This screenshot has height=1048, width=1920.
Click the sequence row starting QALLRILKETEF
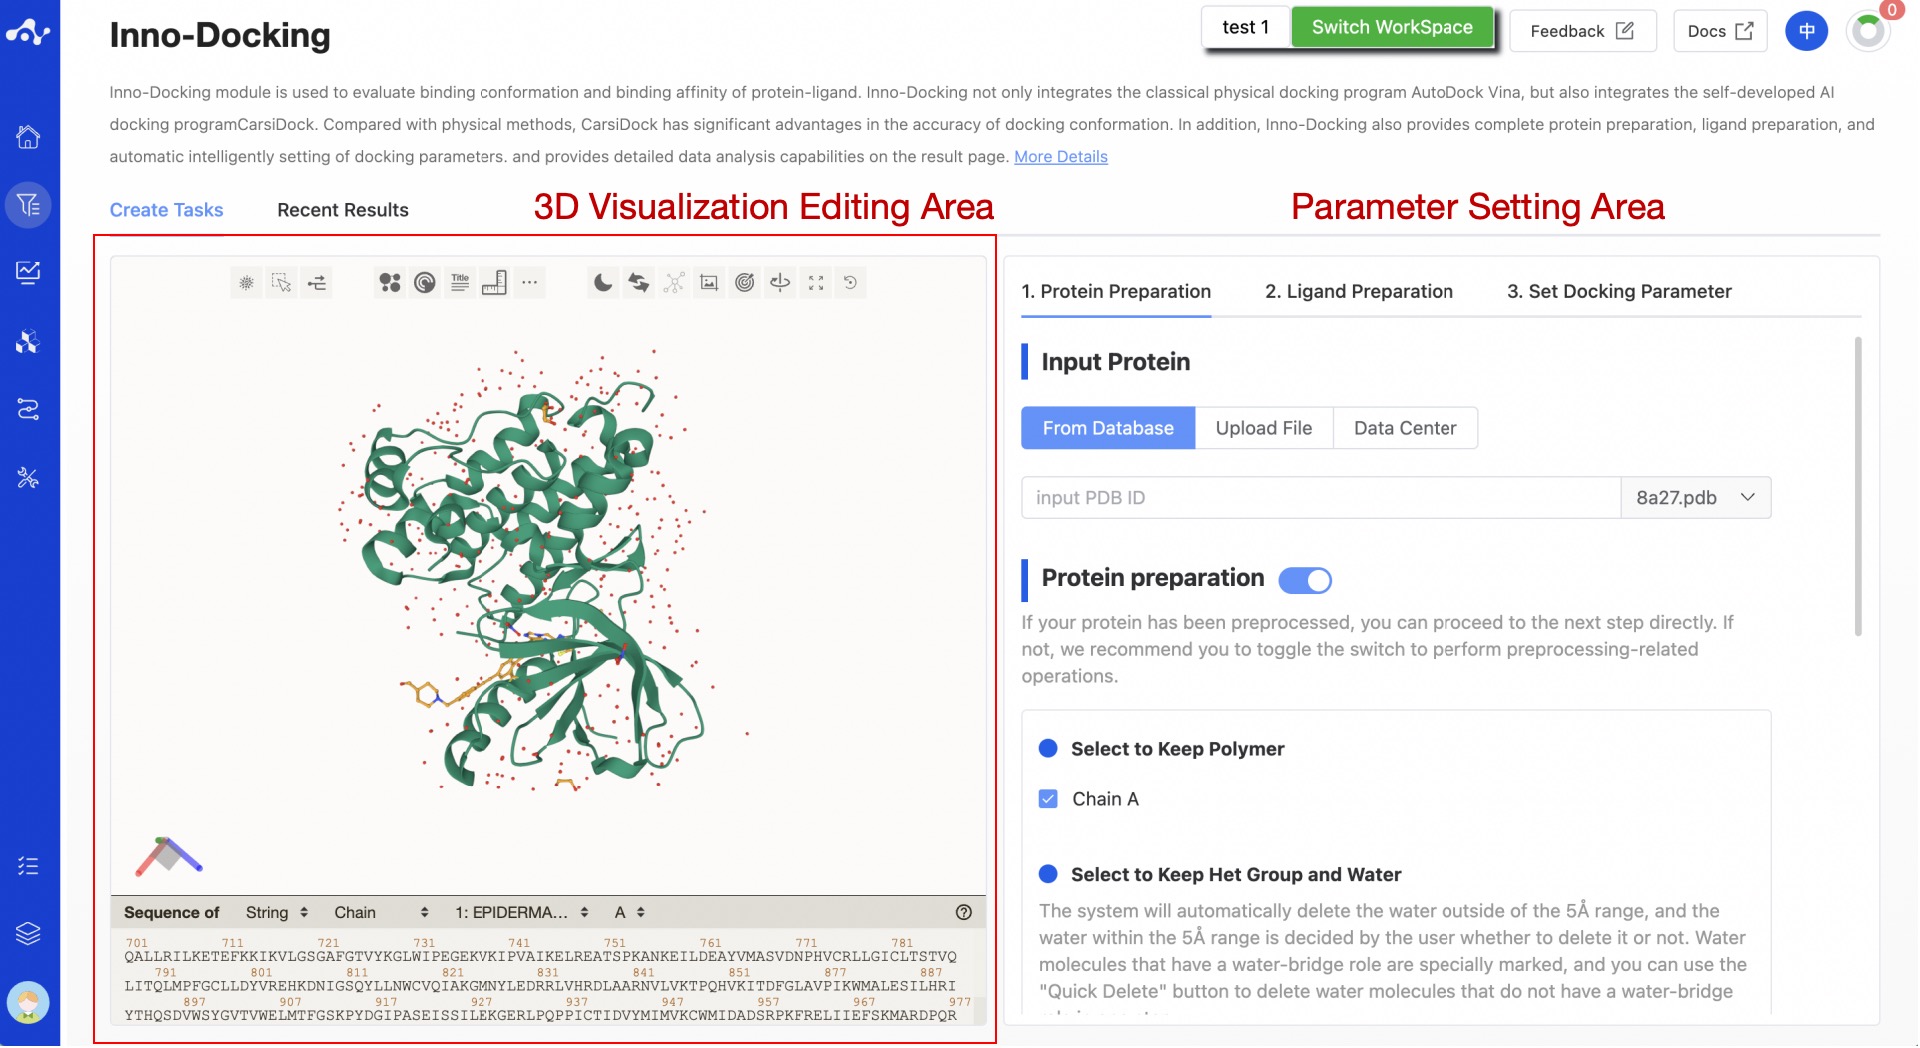[540, 958]
